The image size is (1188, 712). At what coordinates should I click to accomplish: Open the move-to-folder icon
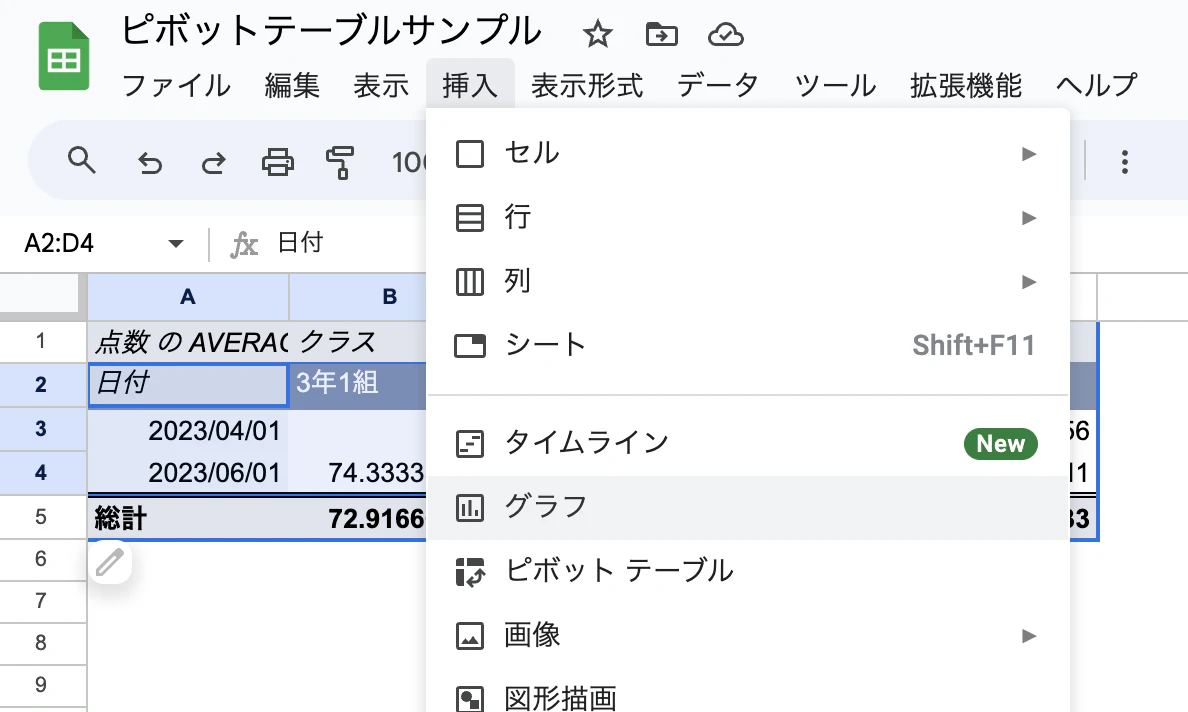(661, 33)
